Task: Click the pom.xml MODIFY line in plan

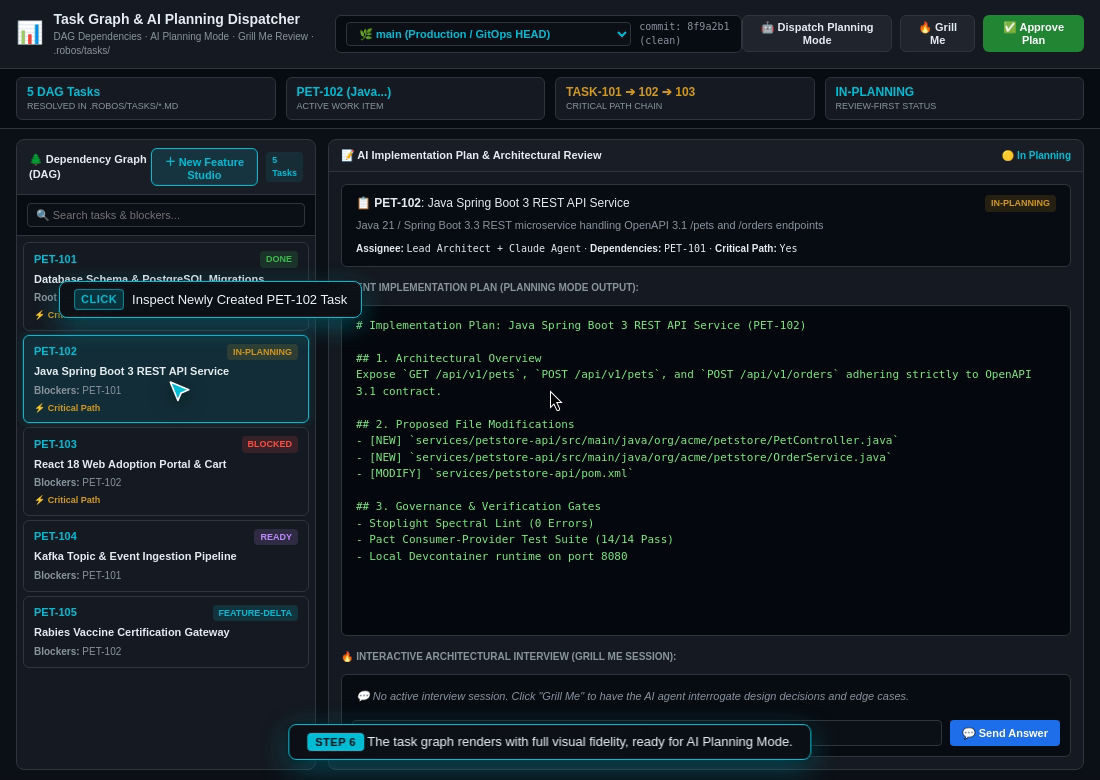Action: 495,473
